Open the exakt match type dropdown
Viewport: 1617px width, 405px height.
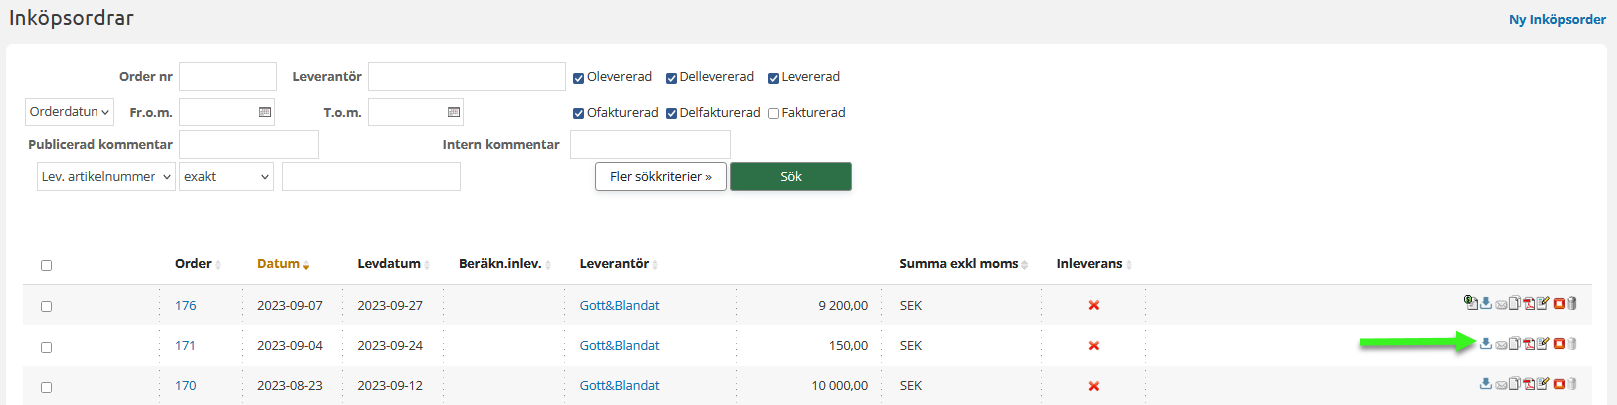point(226,177)
